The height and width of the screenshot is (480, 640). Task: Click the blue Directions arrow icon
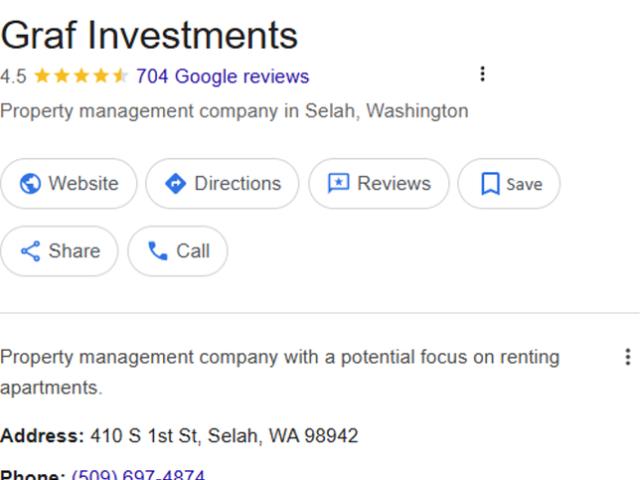point(176,184)
